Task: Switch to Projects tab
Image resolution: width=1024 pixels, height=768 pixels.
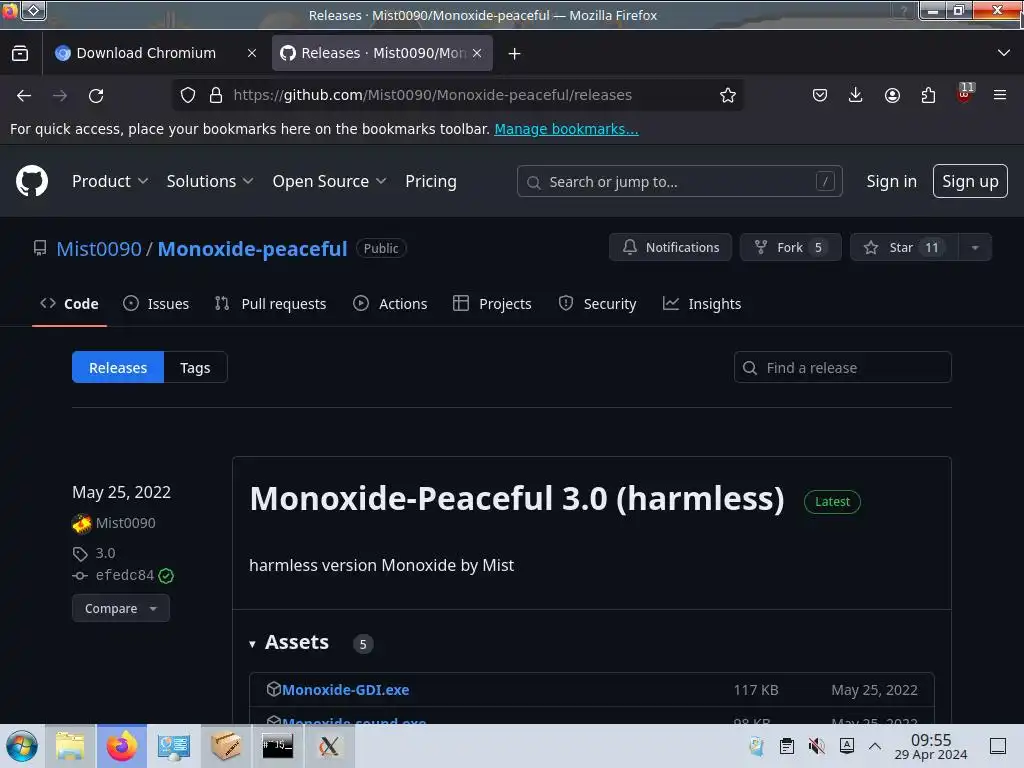Action: [x=492, y=304]
